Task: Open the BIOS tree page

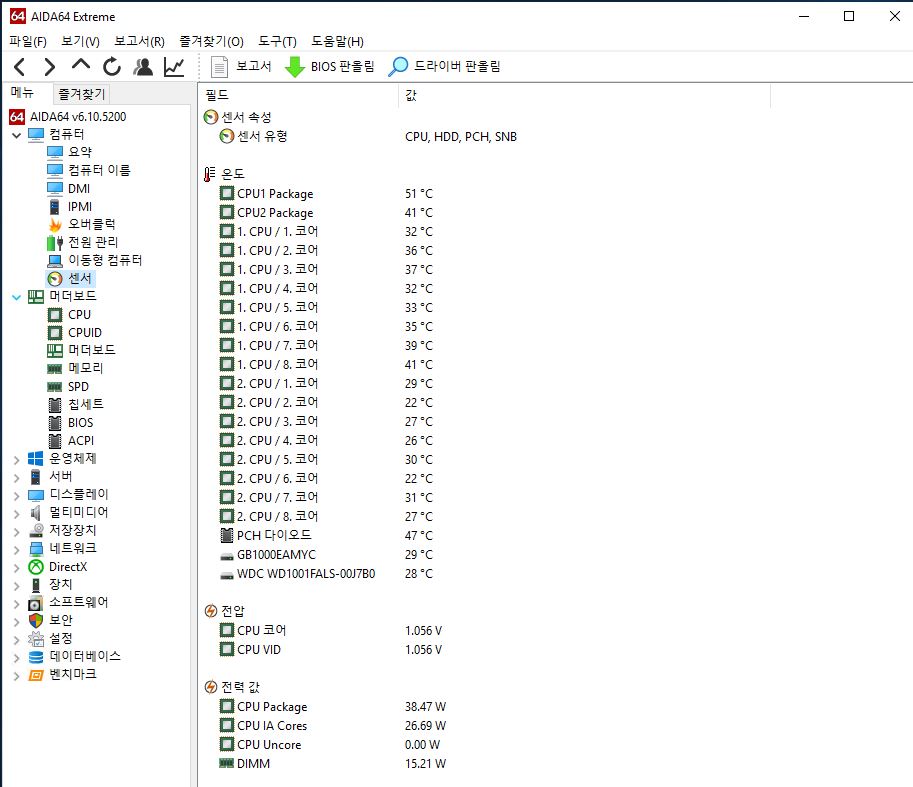Action: pos(70,423)
